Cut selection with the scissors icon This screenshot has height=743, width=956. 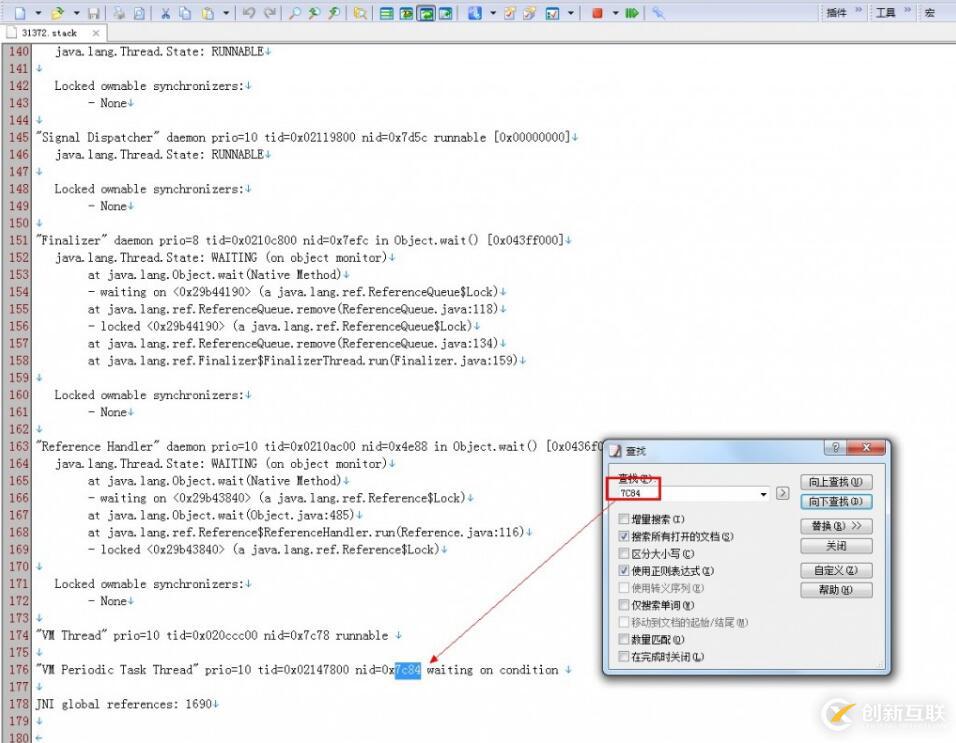pyautogui.click(x=166, y=13)
